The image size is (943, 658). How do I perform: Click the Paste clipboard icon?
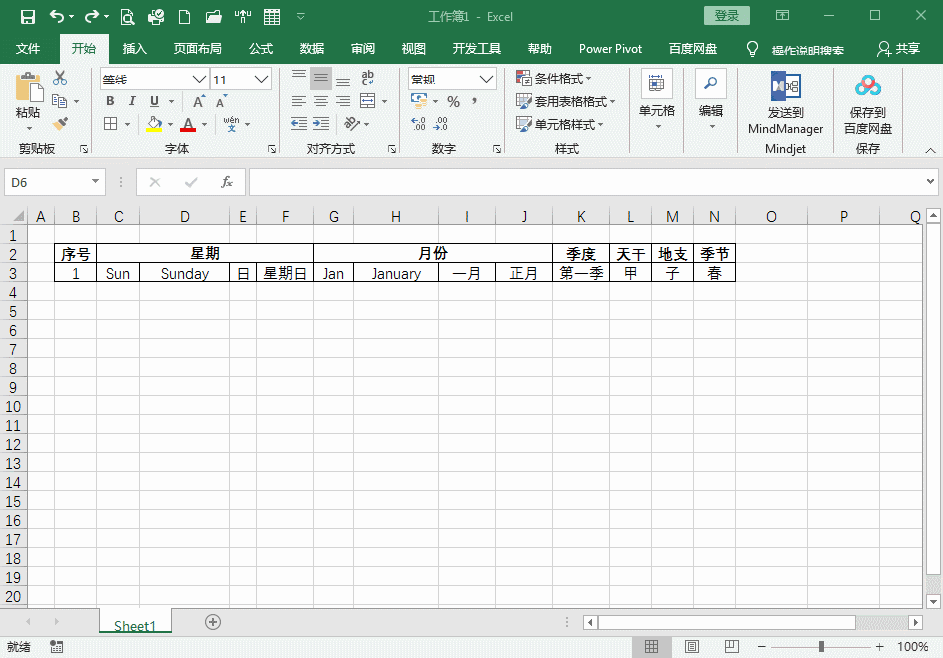point(28,88)
